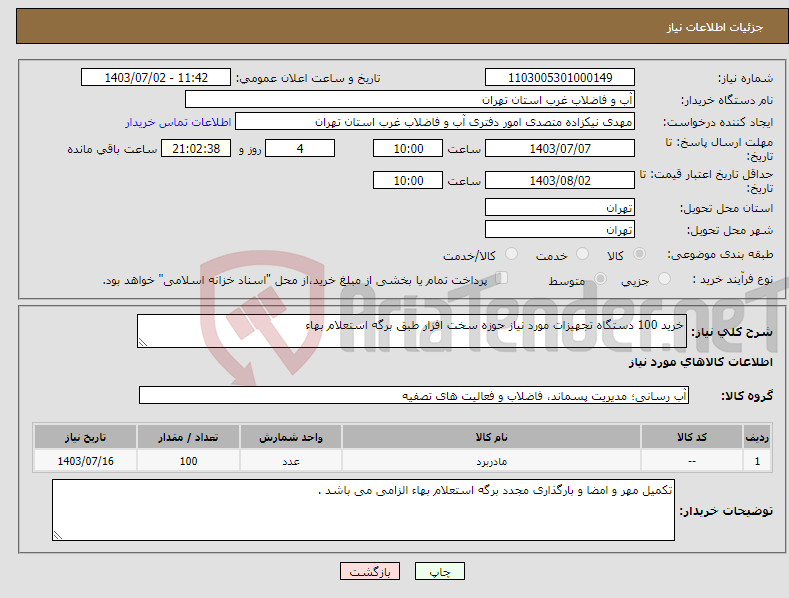
Task: Click the delivery city field تهران
Action: pyautogui.click(x=560, y=230)
